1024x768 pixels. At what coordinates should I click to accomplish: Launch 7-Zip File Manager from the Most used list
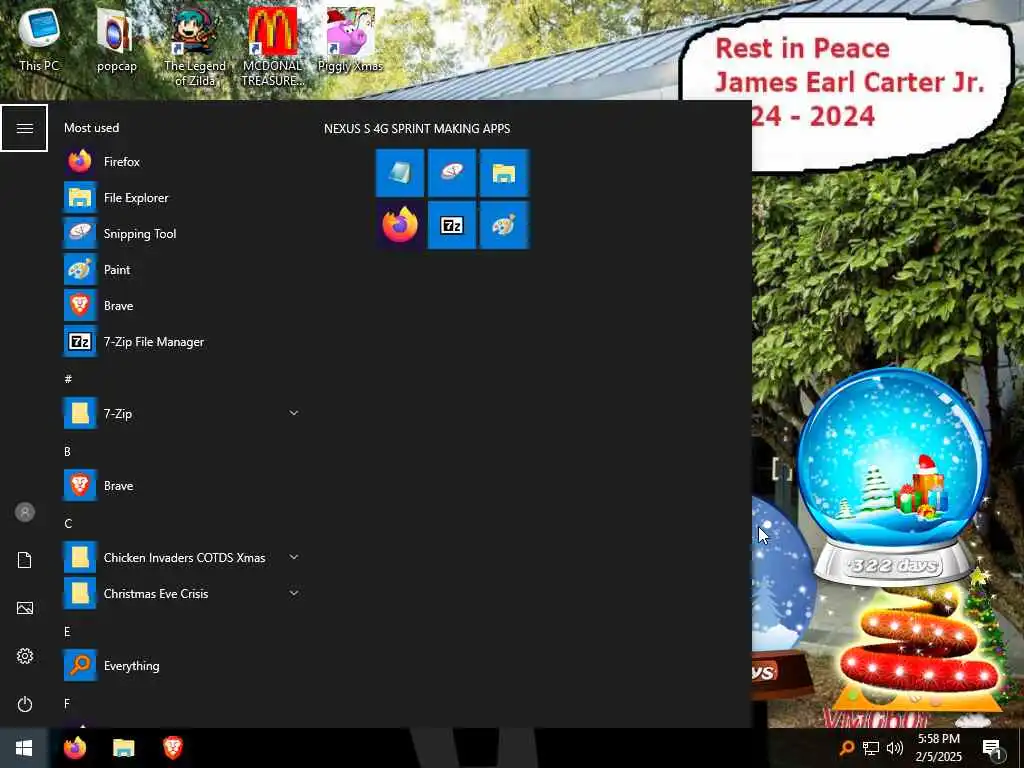(x=183, y=342)
